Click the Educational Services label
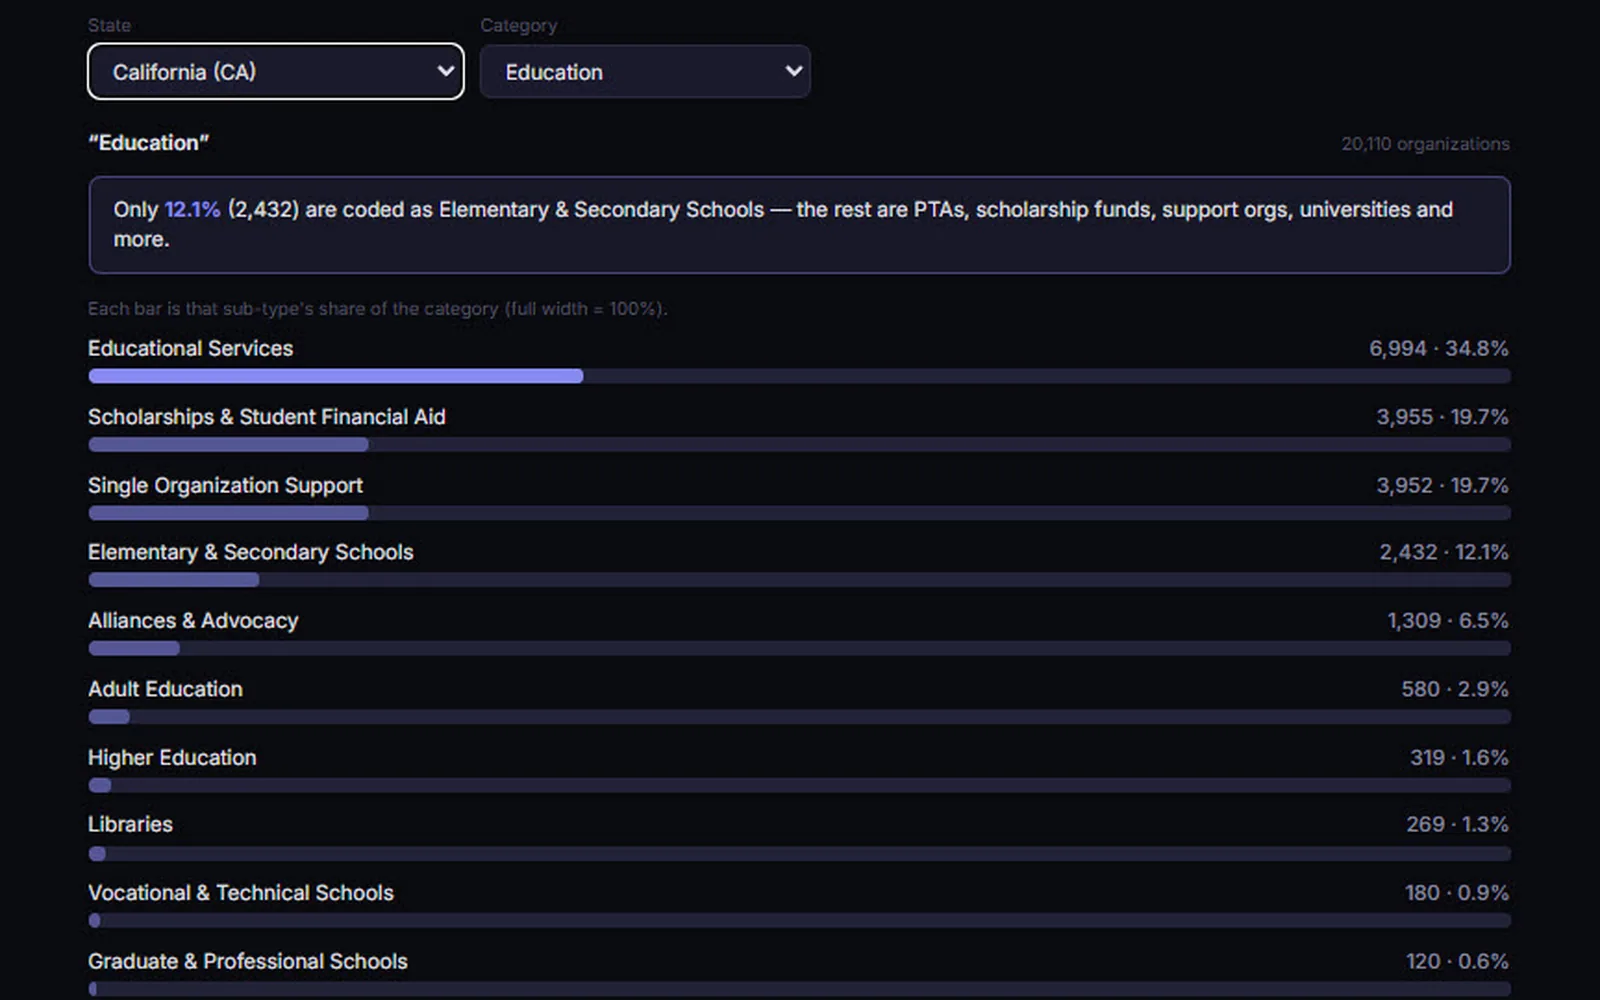The width and height of the screenshot is (1600, 1000). pyautogui.click(x=190, y=348)
